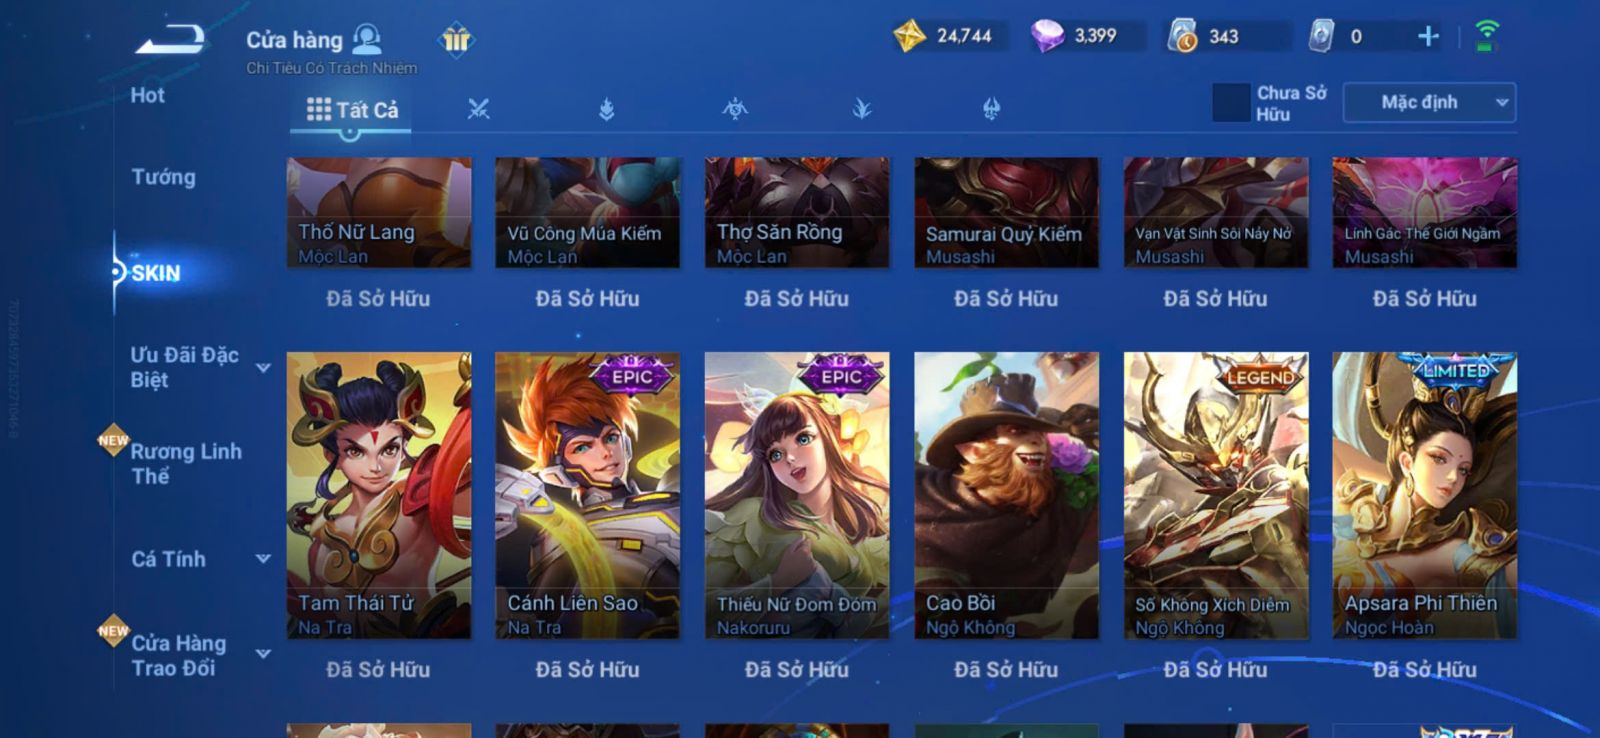Tap the back arrow icon

pyautogui.click(x=170, y=40)
